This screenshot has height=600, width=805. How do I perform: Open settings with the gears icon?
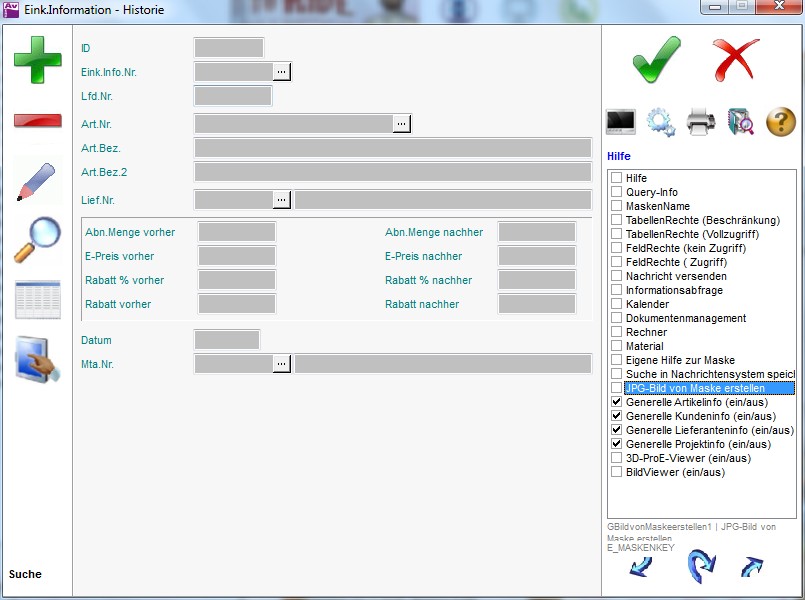click(661, 122)
